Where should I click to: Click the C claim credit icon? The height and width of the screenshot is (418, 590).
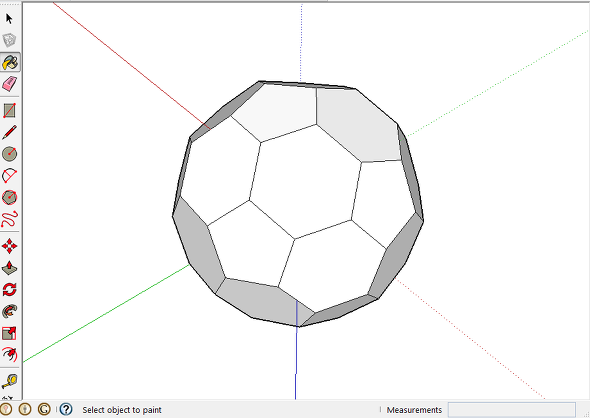click(x=44, y=409)
